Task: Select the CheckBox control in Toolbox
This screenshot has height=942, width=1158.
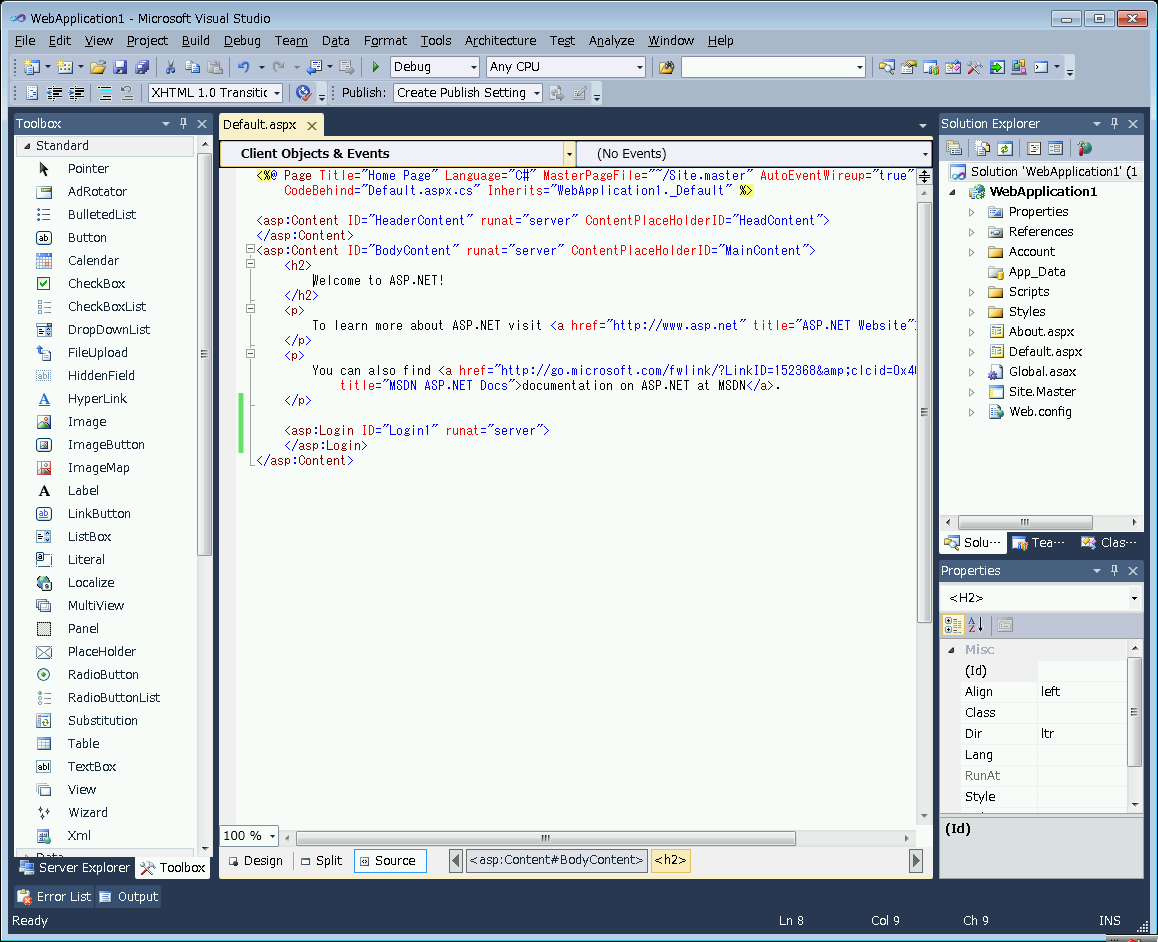Action: tap(96, 284)
